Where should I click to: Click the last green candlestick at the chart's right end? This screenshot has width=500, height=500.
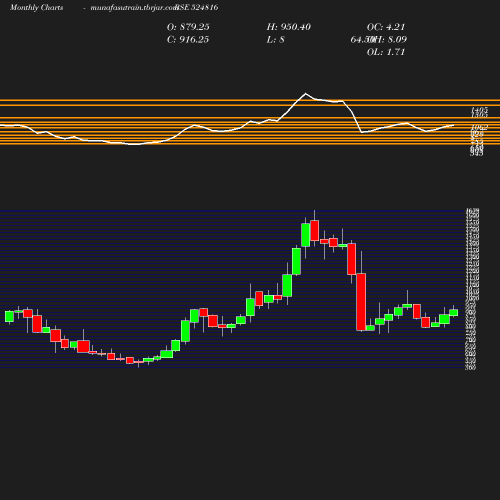pyautogui.click(x=453, y=313)
